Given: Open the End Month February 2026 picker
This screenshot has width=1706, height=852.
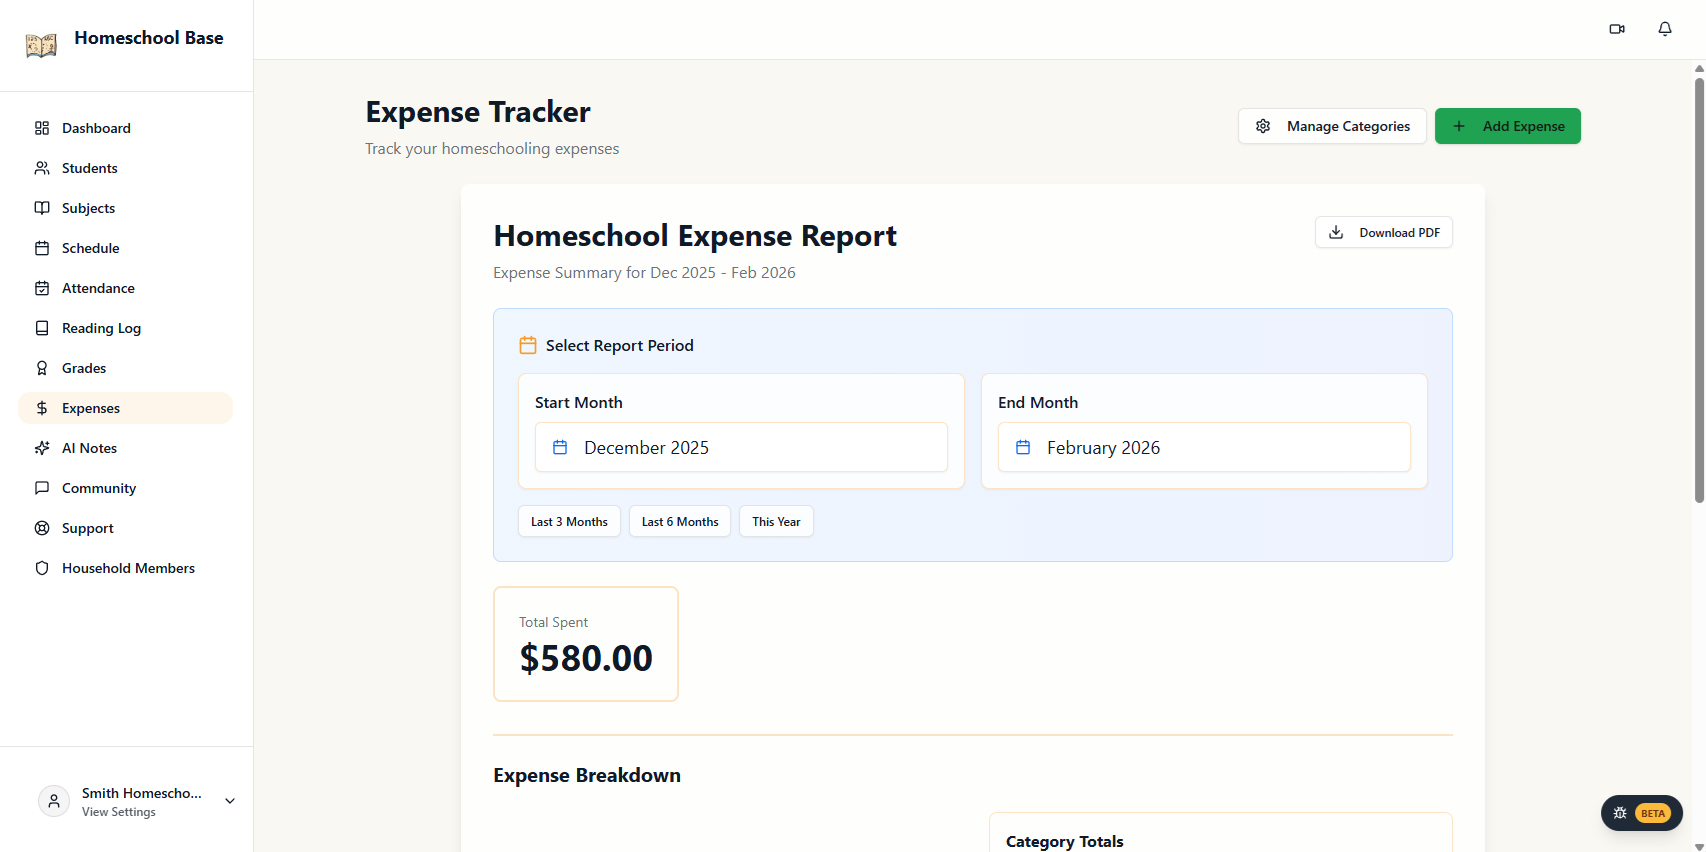Looking at the screenshot, I should coord(1204,447).
